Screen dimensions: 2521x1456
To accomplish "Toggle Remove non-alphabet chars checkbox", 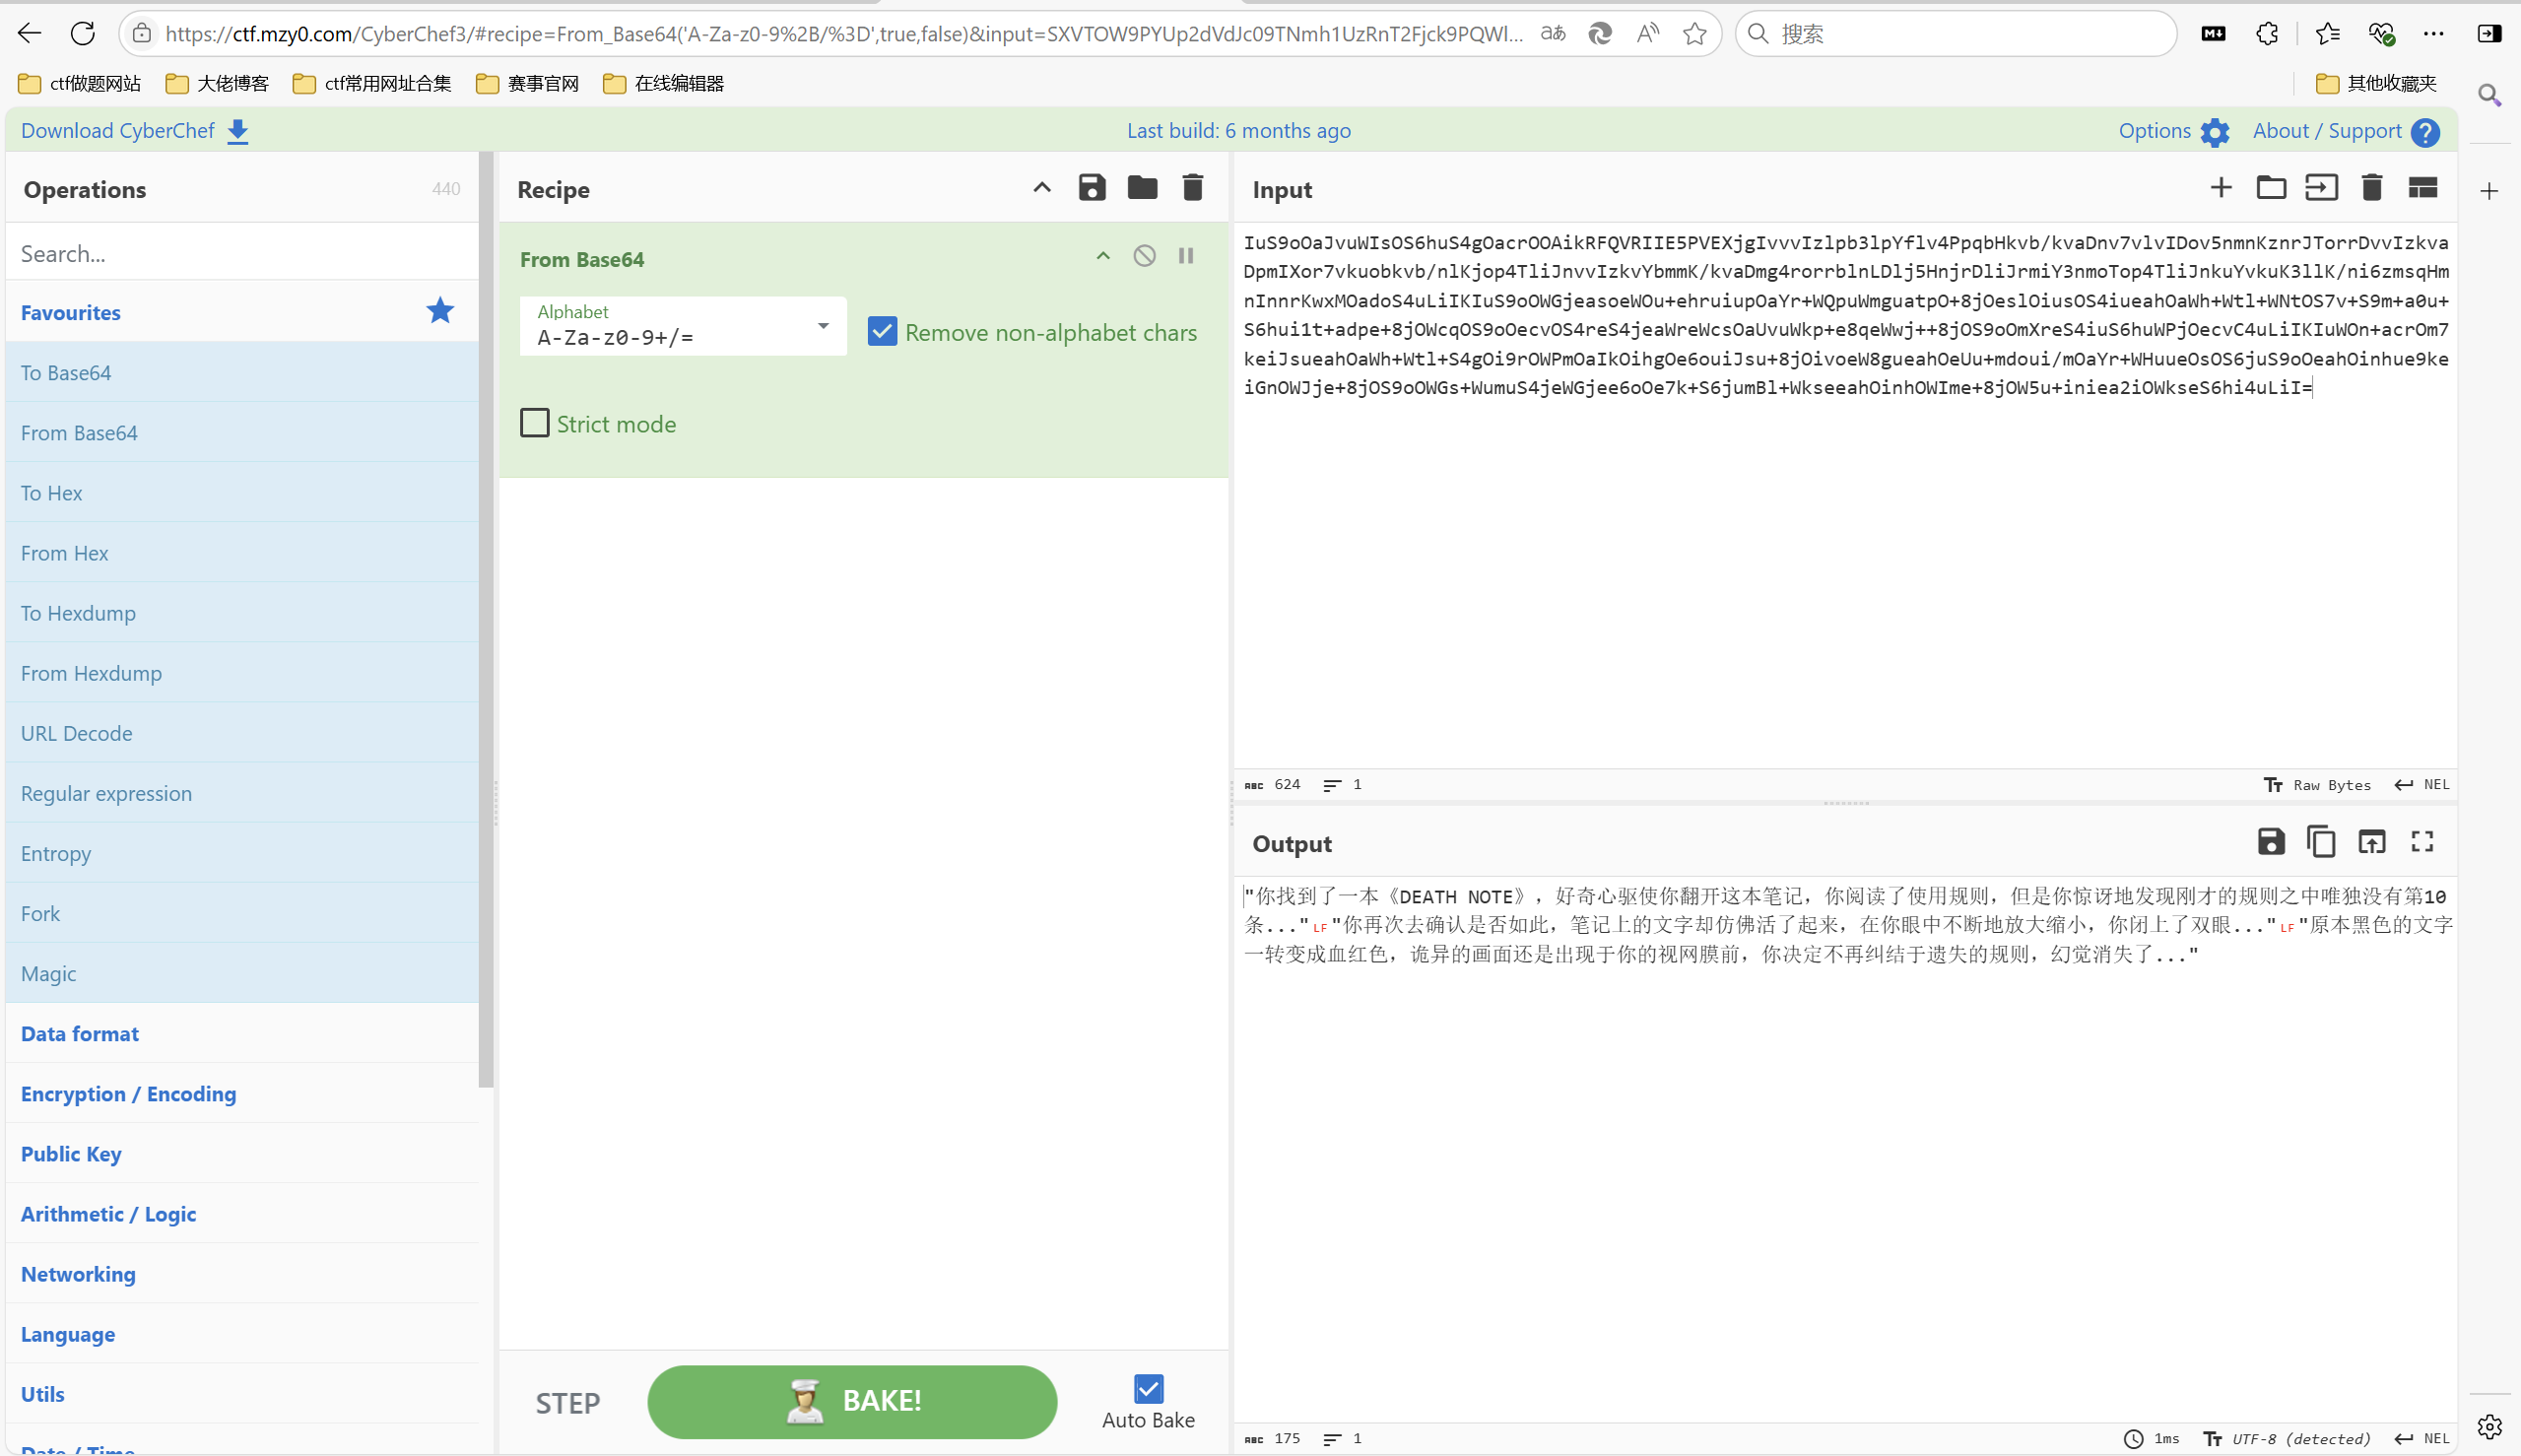I will [881, 331].
